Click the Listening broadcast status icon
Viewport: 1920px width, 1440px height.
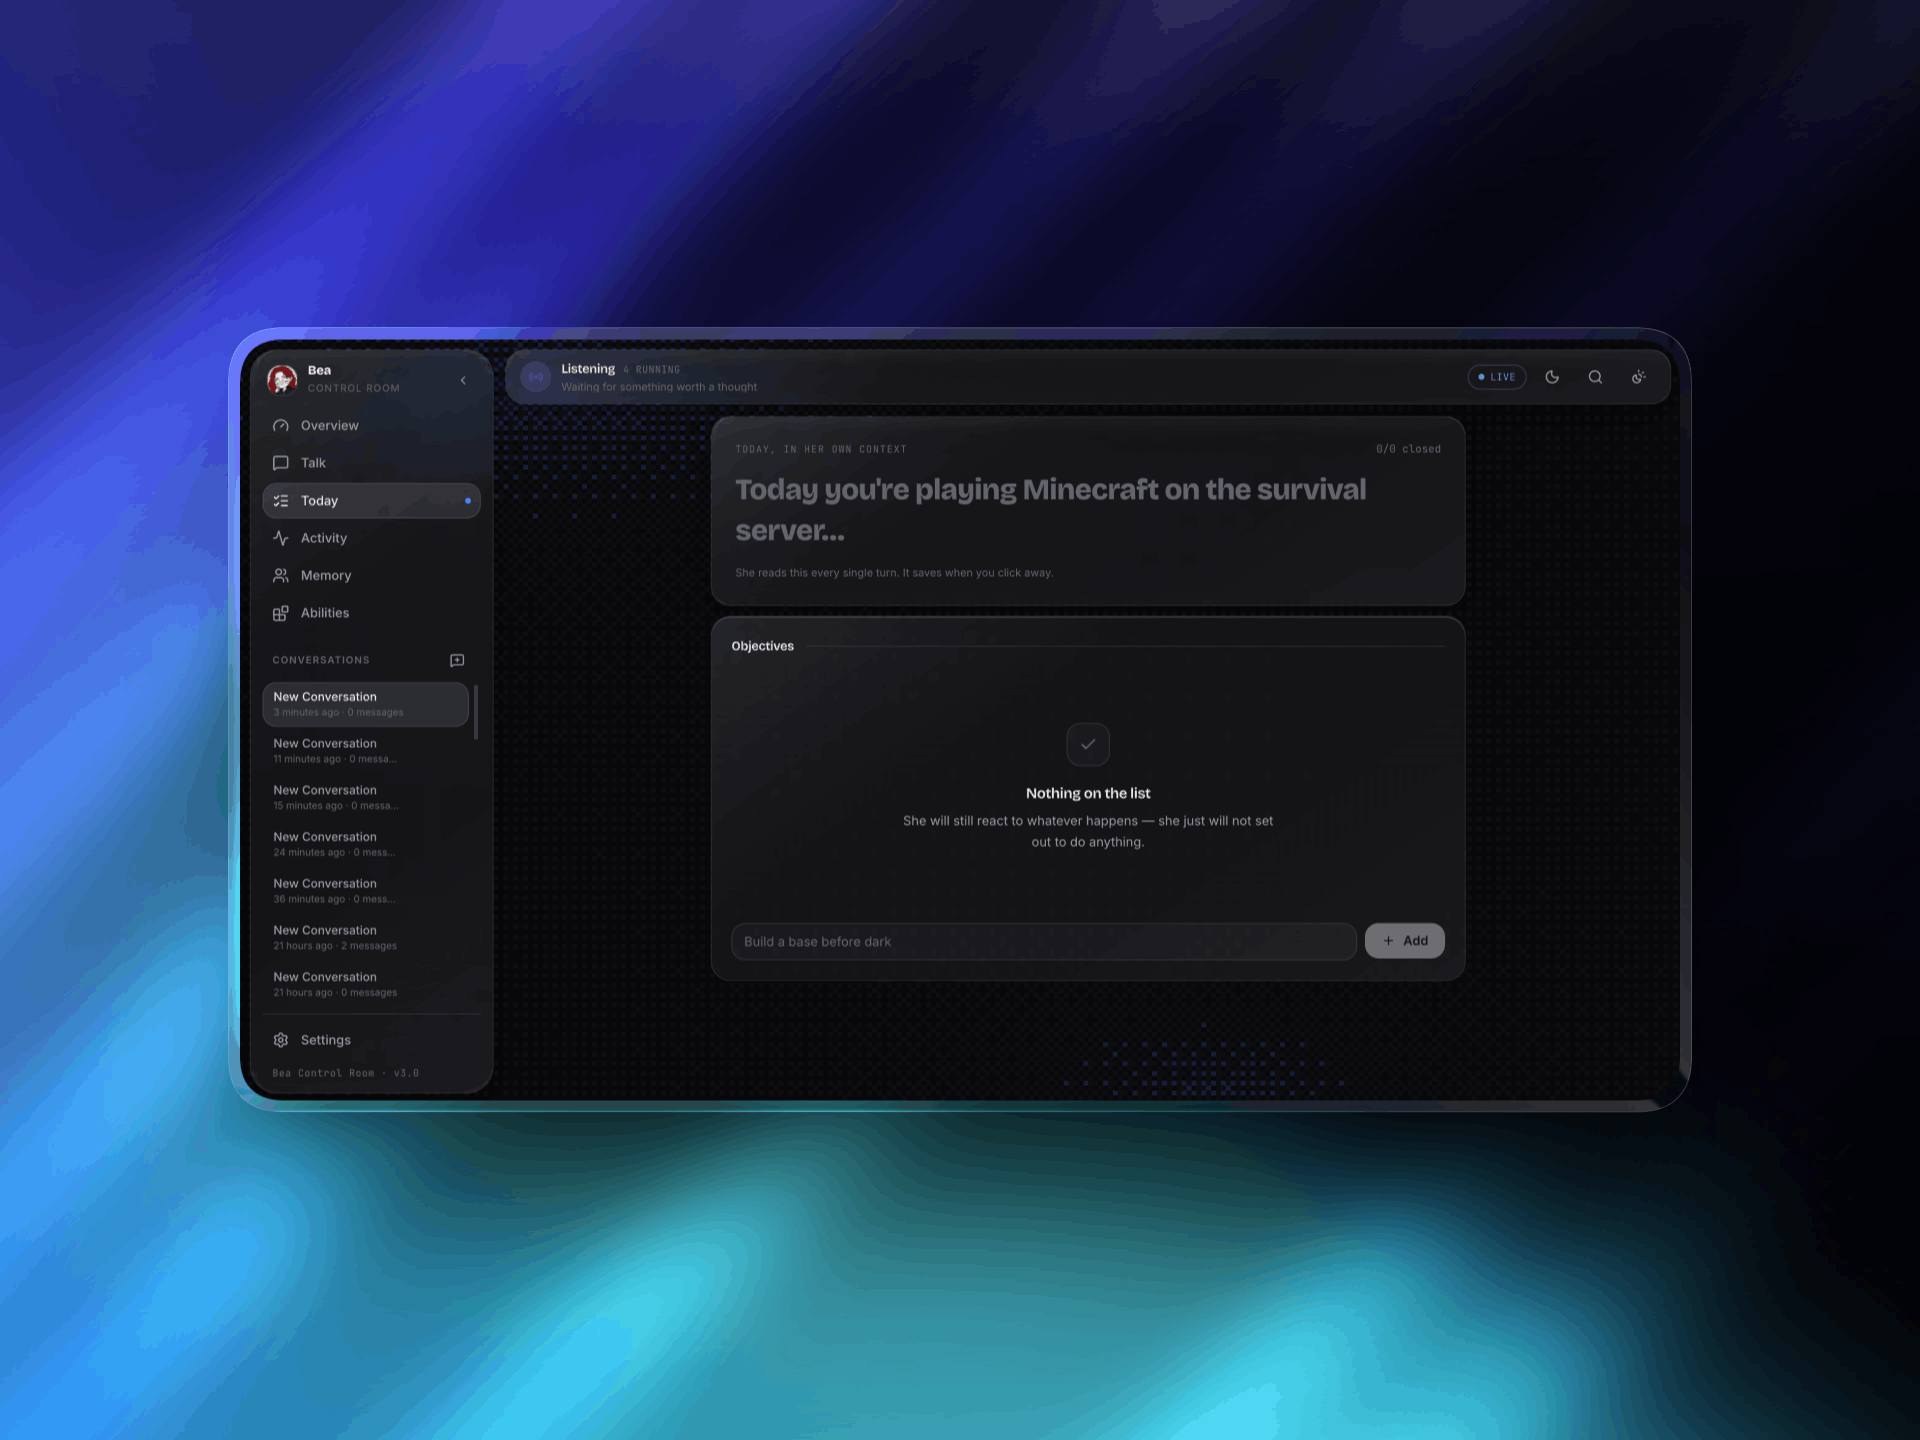536,377
